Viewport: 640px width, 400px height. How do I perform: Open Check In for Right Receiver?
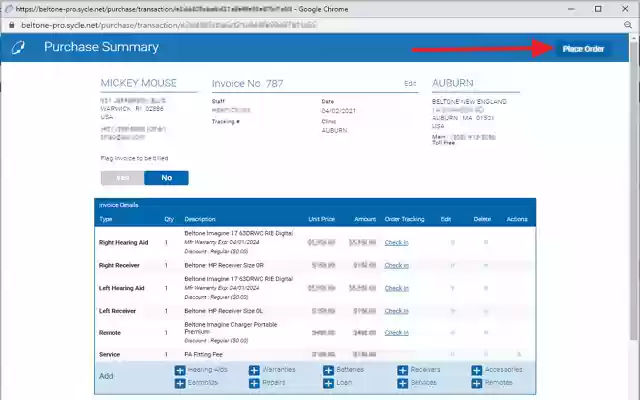pyautogui.click(x=396, y=265)
